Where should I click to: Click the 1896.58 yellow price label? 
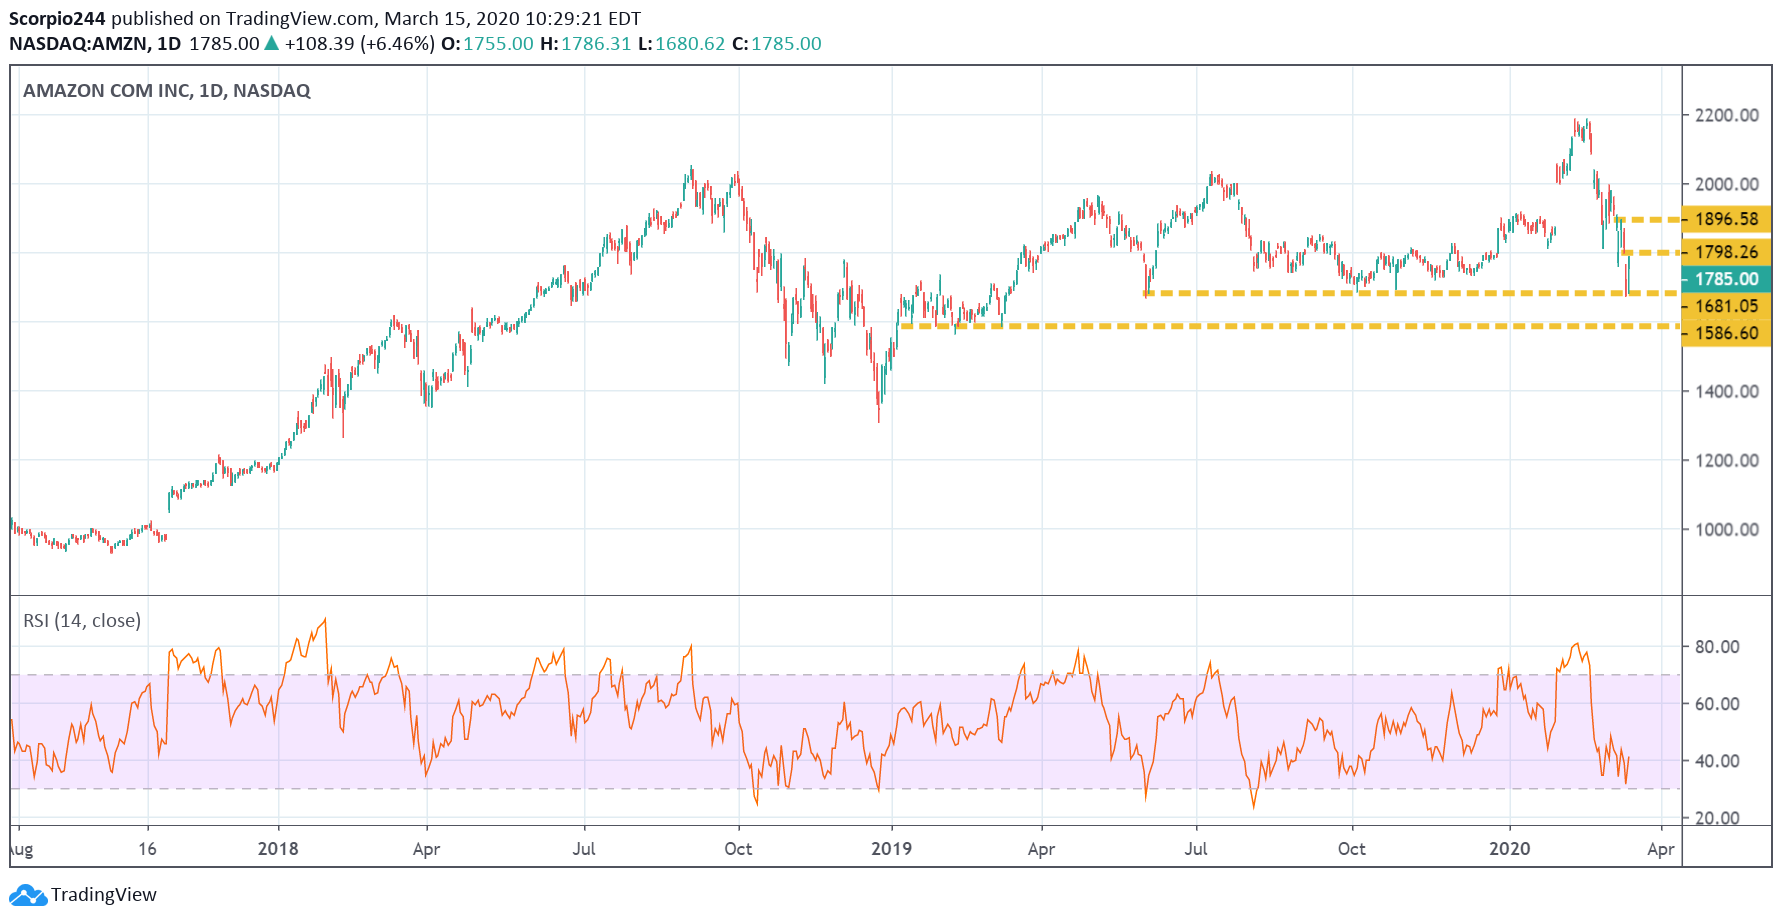(x=1726, y=219)
